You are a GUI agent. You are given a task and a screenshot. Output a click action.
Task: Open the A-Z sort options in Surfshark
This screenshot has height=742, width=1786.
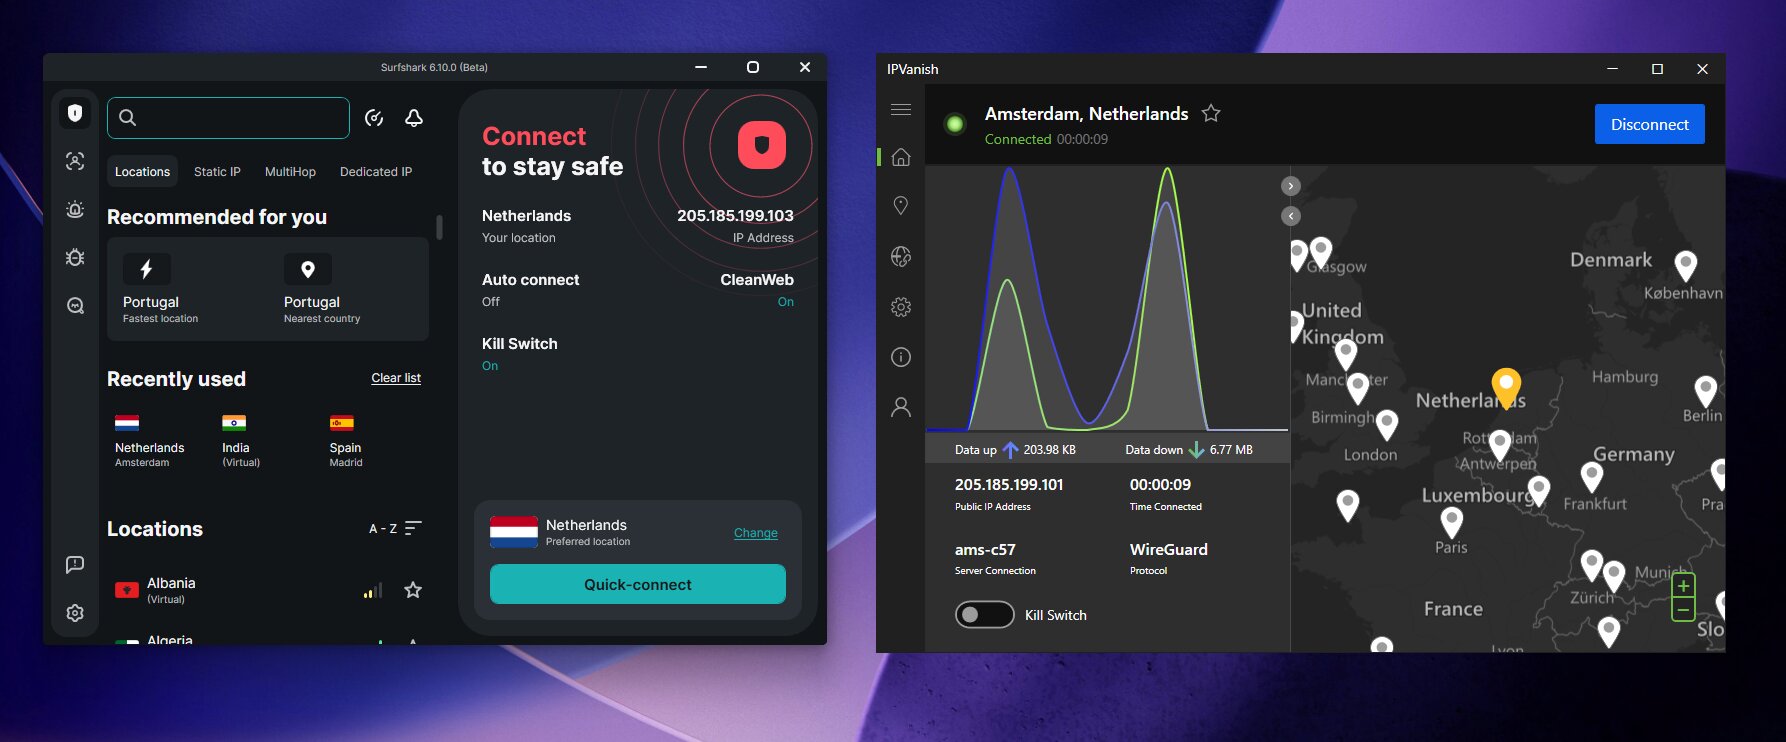click(395, 528)
